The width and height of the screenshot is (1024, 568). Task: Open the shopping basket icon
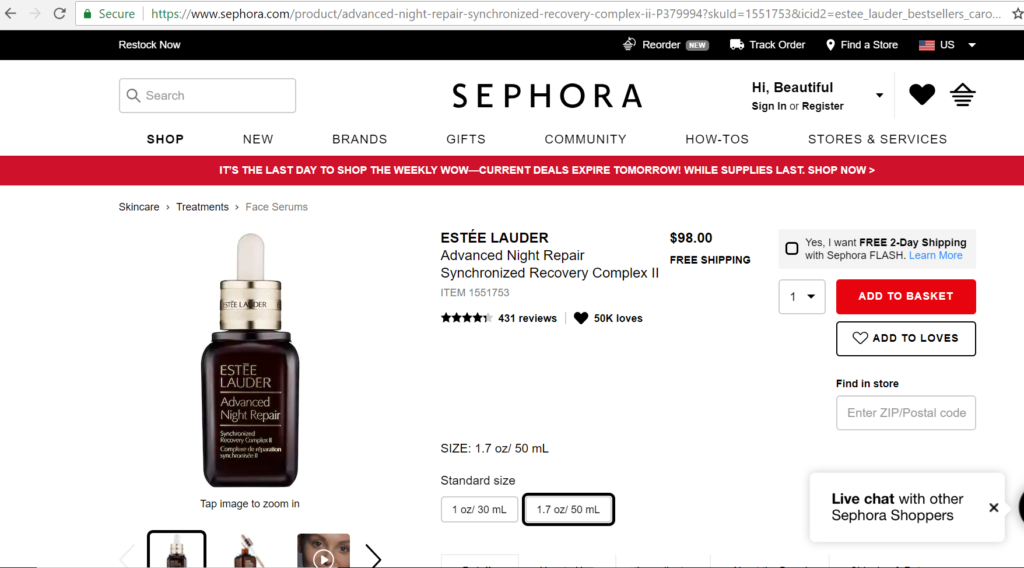(963, 95)
